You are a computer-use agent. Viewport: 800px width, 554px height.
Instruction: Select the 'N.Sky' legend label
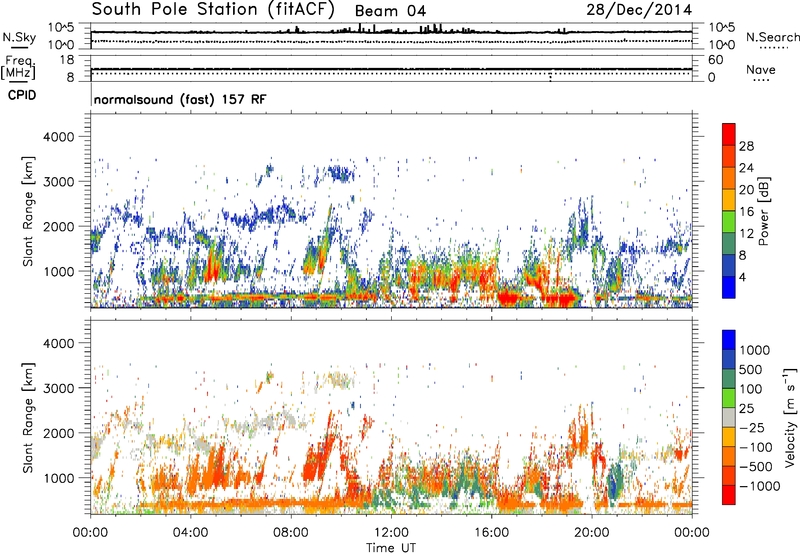click(x=19, y=37)
